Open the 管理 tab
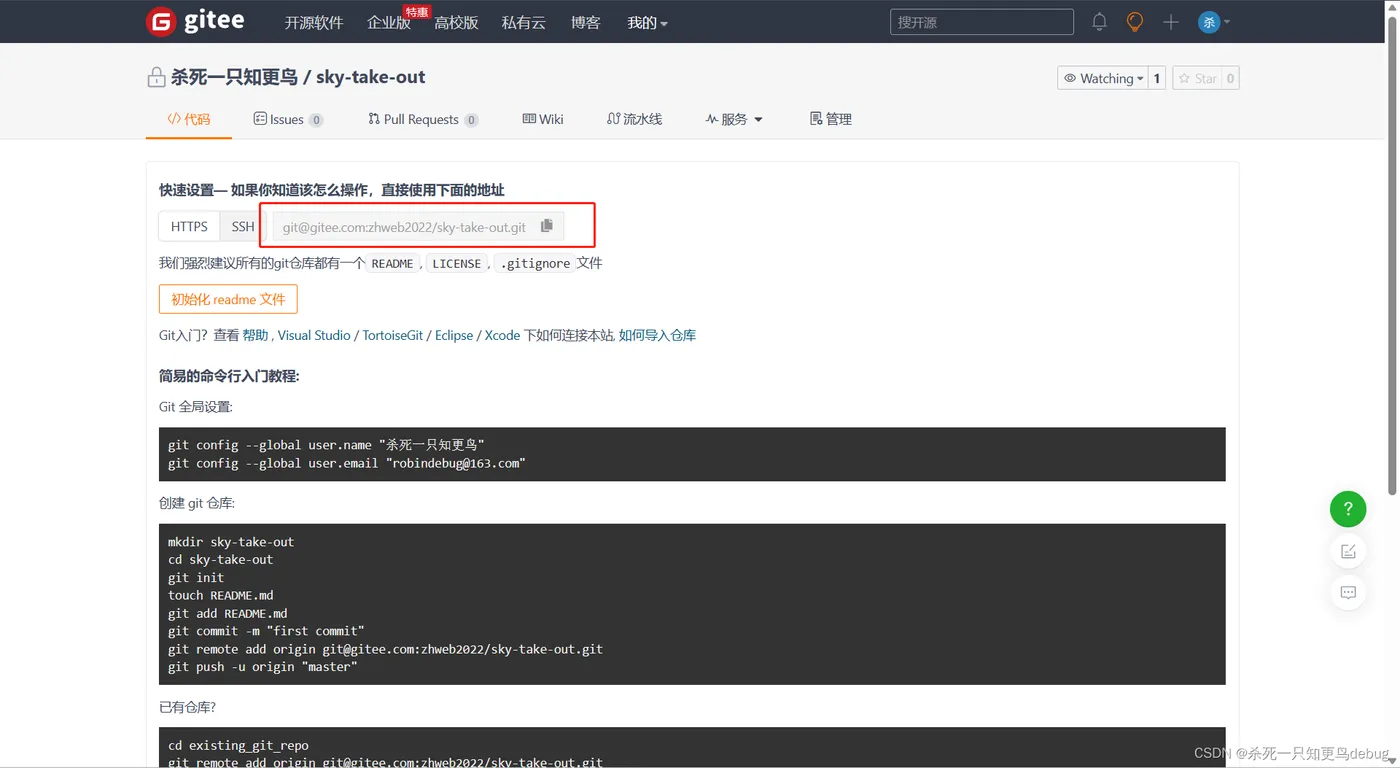Screen dimensions: 1400x768 [x=831, y=119]
